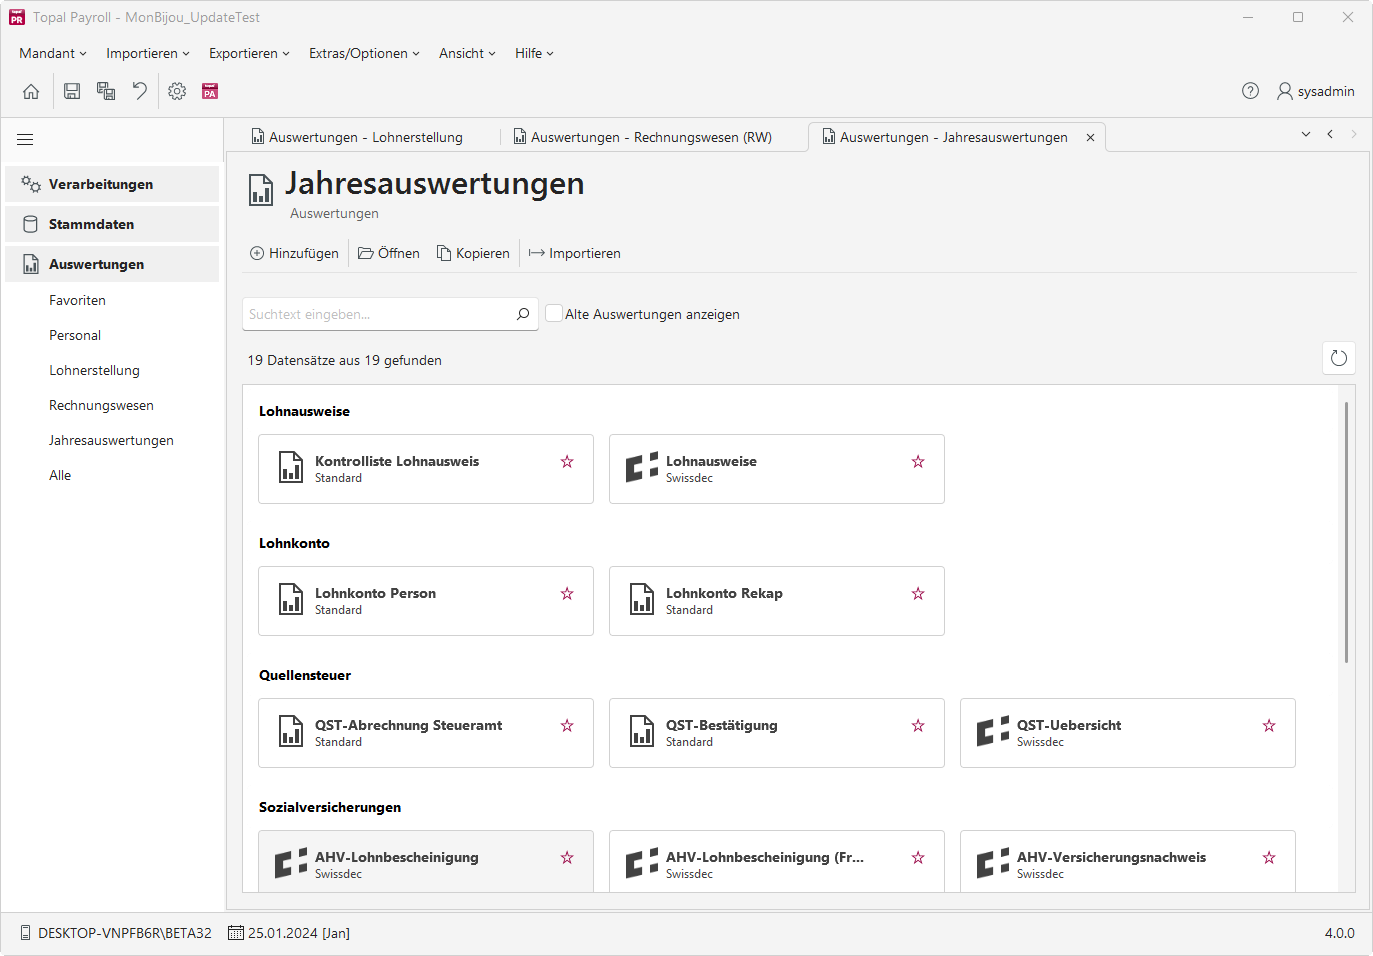This screenshot has width=1373, height=956.
Task: Click the undo arrow icon
Action: 139,91
